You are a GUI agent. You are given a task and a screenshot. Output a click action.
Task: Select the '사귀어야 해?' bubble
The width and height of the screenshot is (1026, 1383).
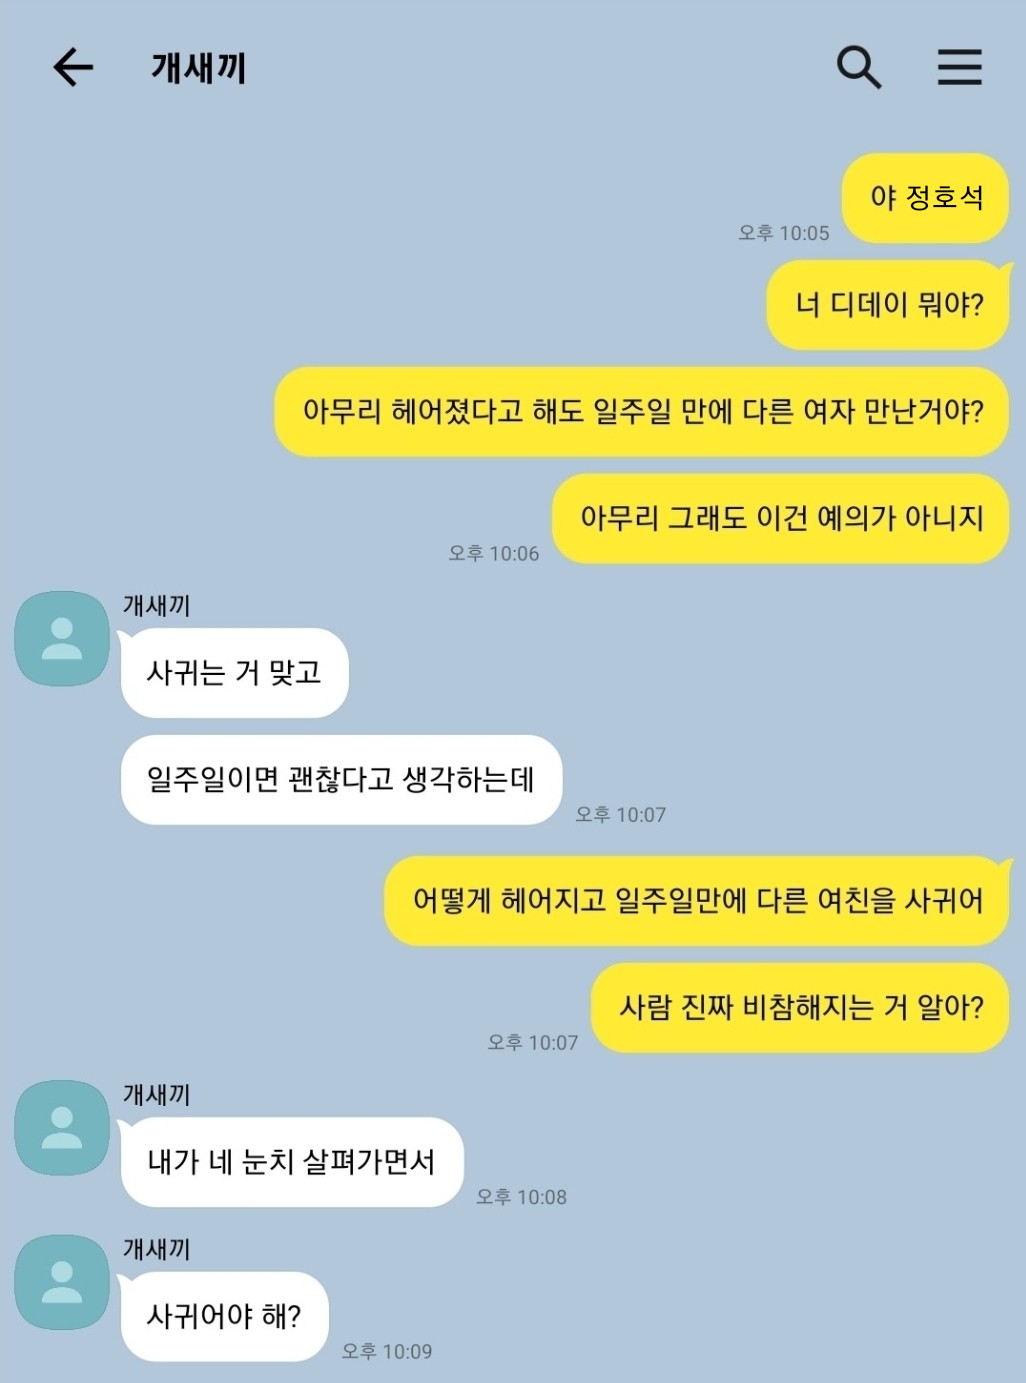pos(224,1316)
